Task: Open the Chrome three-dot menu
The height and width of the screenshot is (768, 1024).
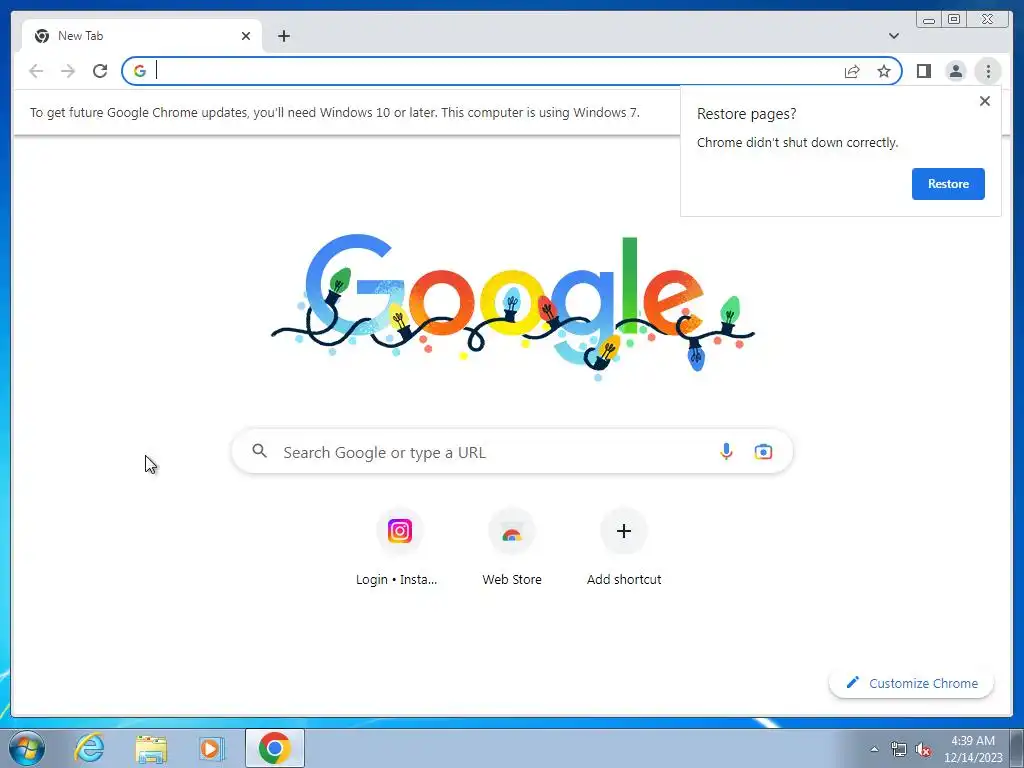Action: click(988, 71)
